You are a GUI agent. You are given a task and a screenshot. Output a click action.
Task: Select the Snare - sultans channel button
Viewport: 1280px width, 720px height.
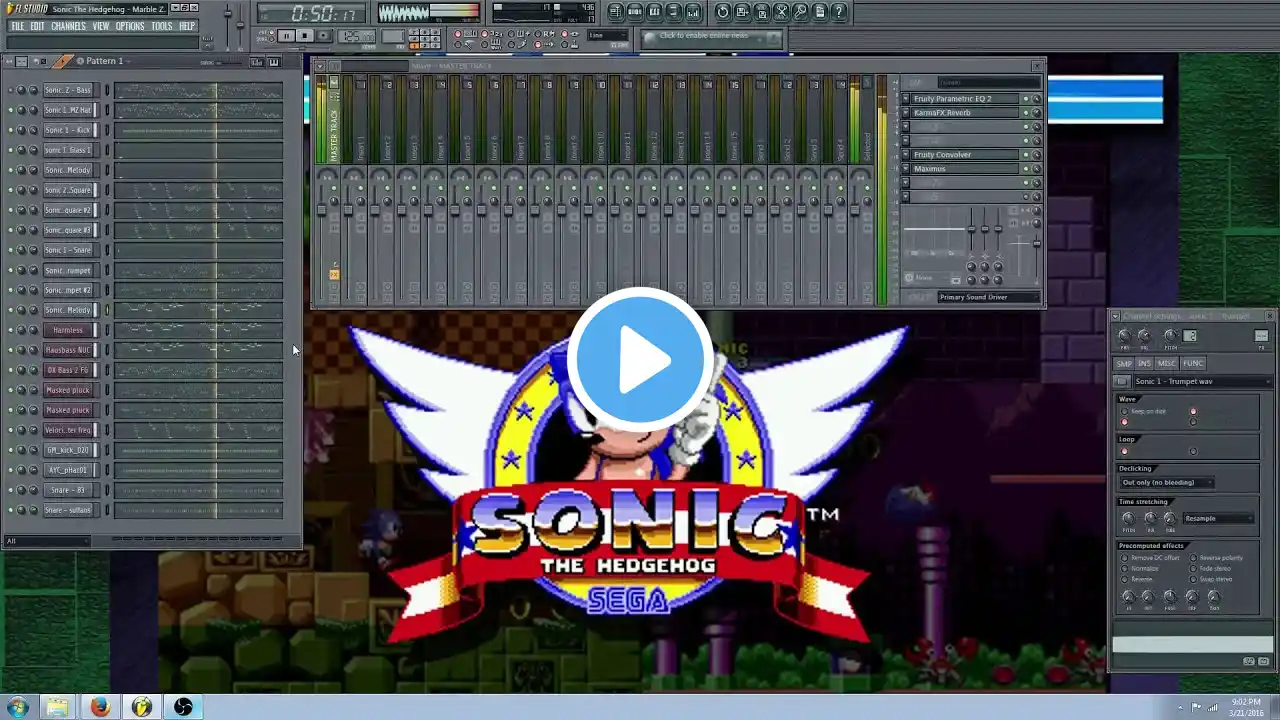point(68,510)
